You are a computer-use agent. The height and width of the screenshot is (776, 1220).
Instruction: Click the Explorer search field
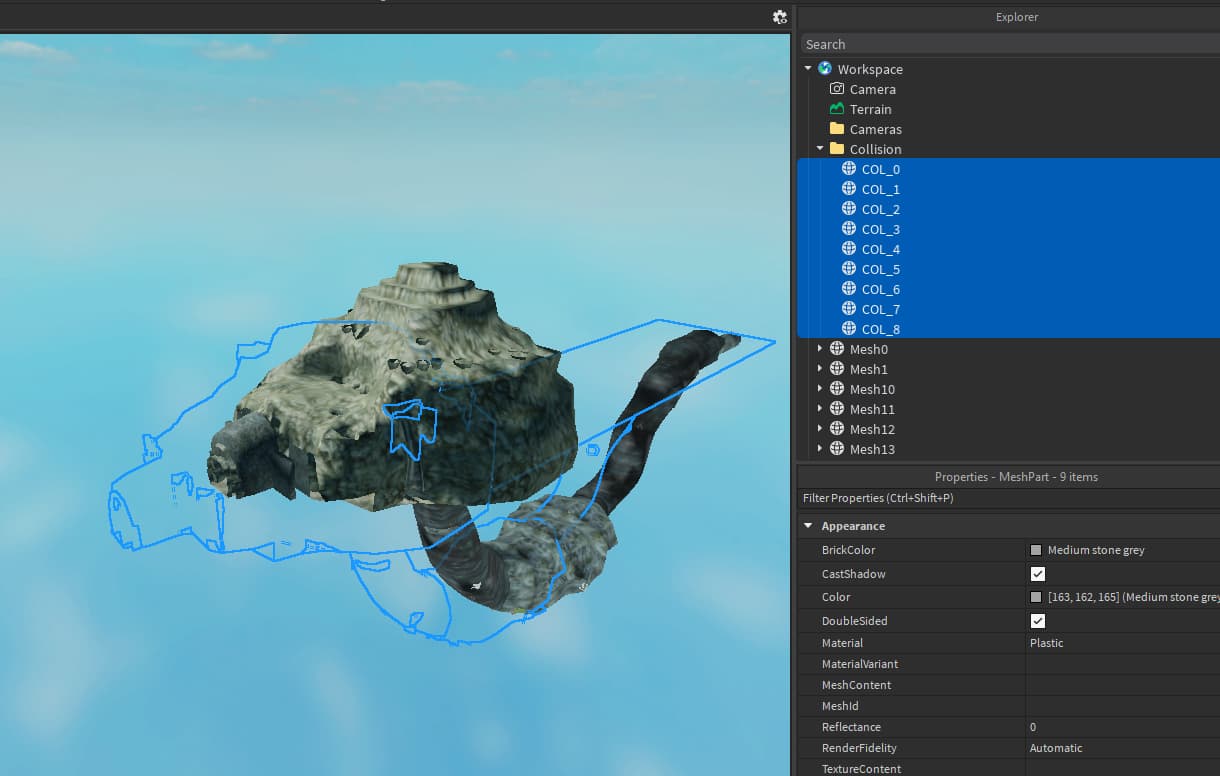pyautogui.click(x=1008, y=44)
